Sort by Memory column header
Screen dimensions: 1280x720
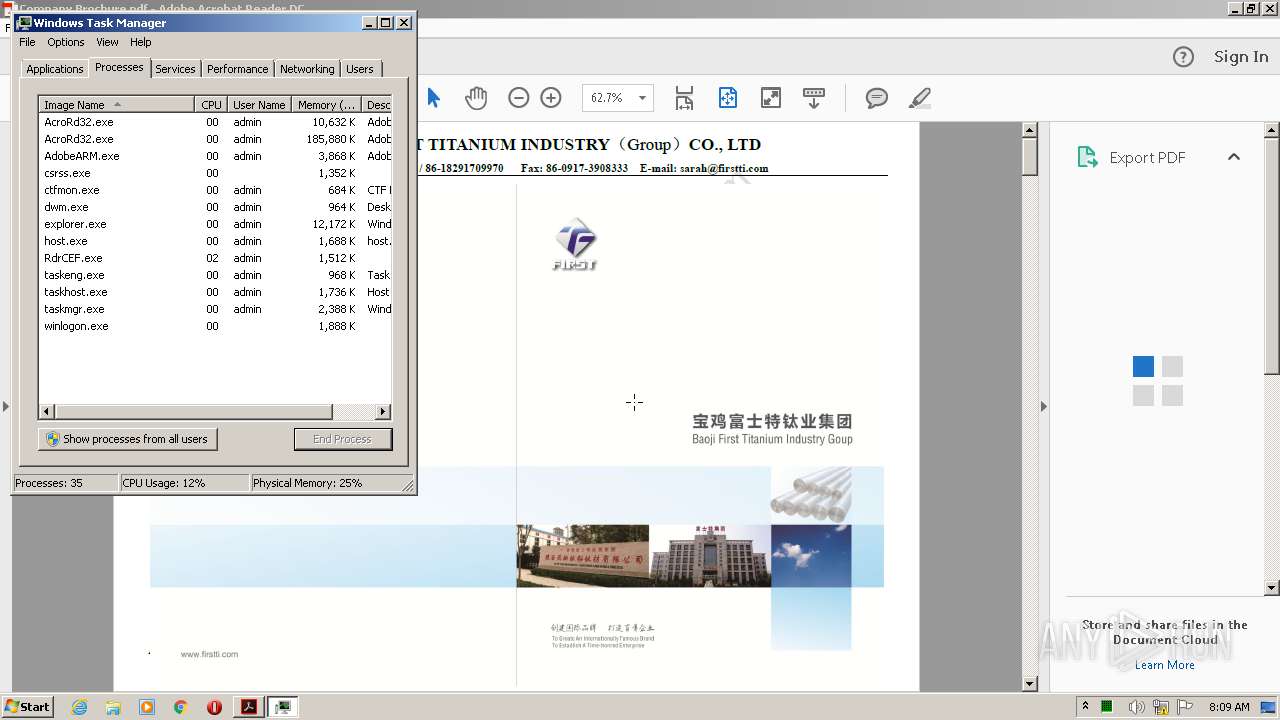tap(326, 105)
